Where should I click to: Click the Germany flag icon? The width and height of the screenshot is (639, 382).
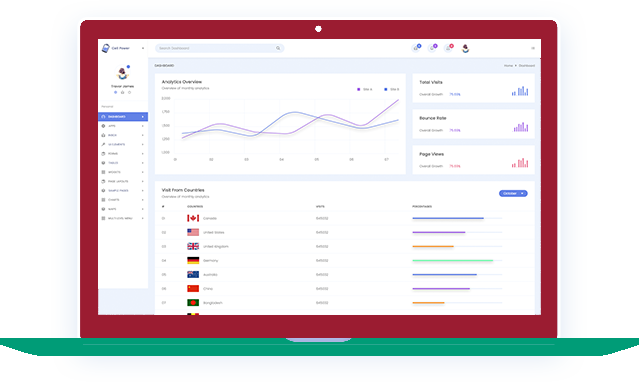coord(193,260)
